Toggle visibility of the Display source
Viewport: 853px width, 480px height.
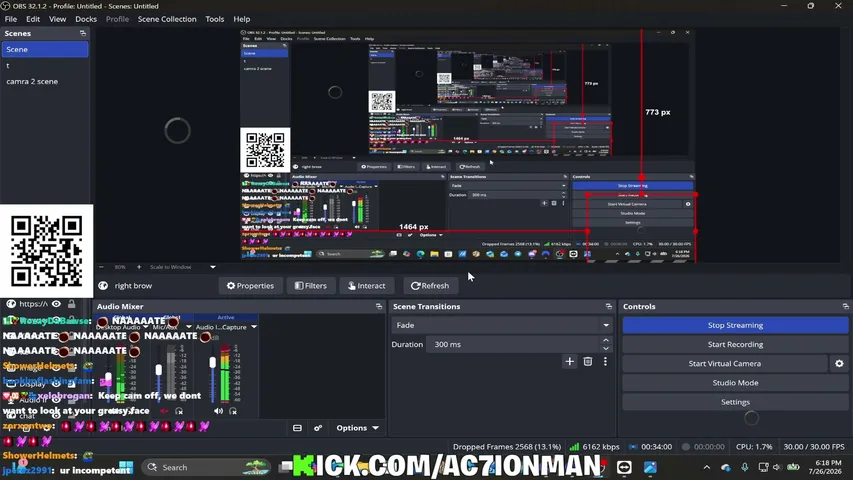click(x=56, y=384)
